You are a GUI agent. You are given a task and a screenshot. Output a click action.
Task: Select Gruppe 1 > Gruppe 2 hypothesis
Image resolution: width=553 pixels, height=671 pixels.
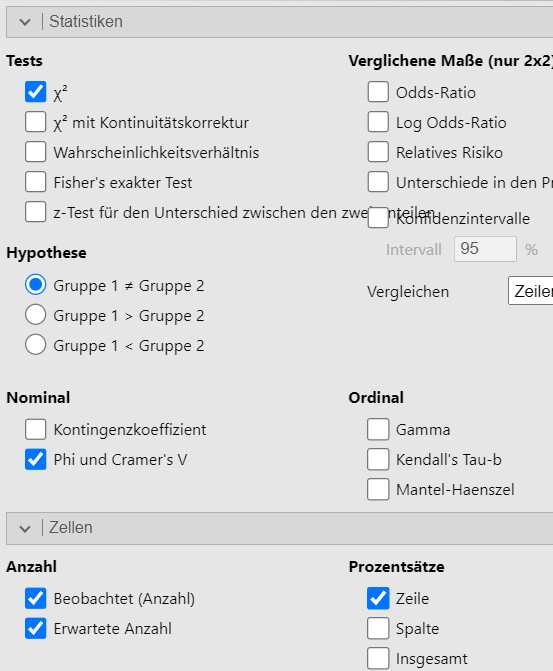coord(36,315)
